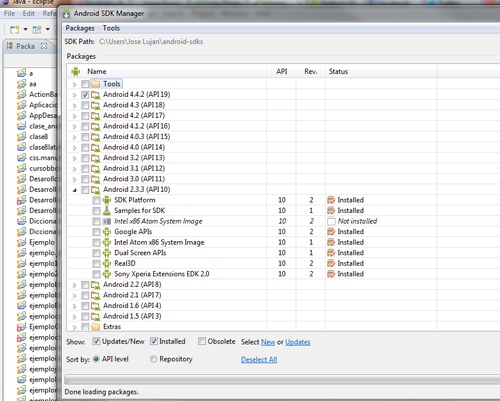
Task: Check the Tools package checkbox
Action: [x=85, y=84]
